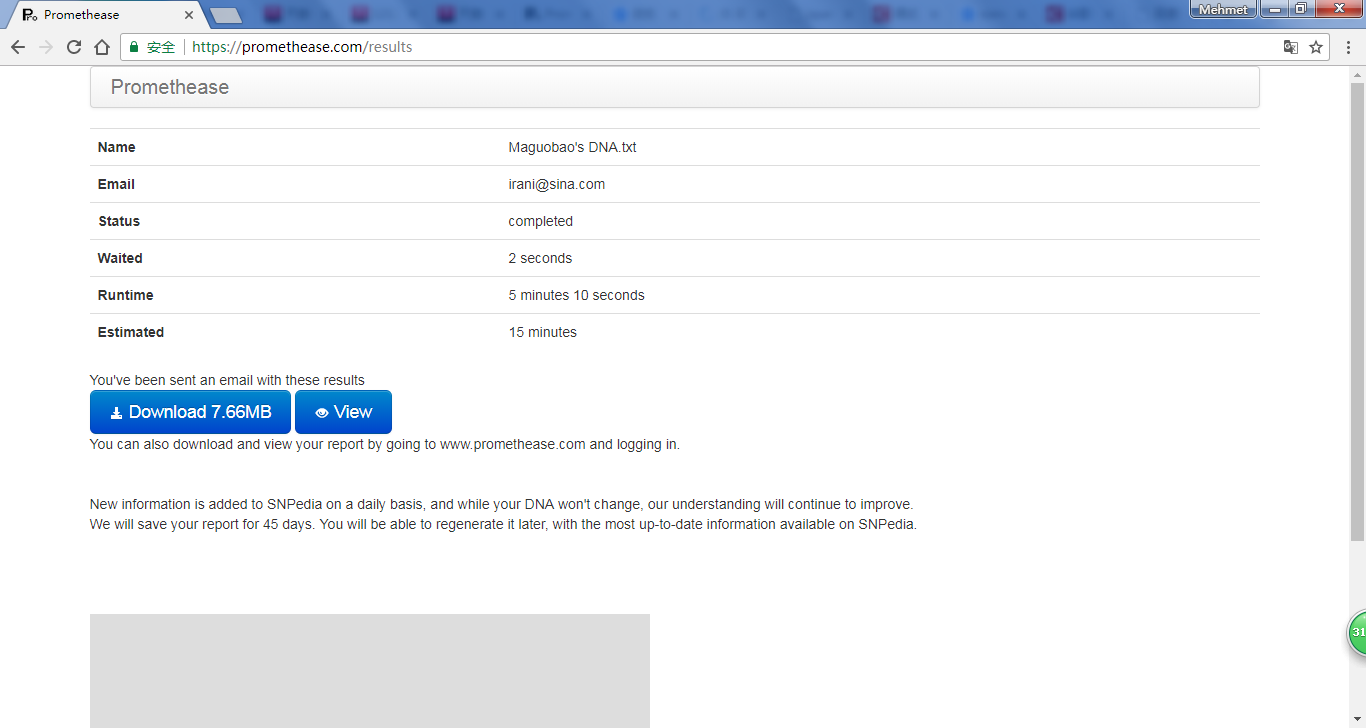Click the www.promethease.com login instruction text
The width and height of the screenshot is (1366, 728).
tap(385, 444)
